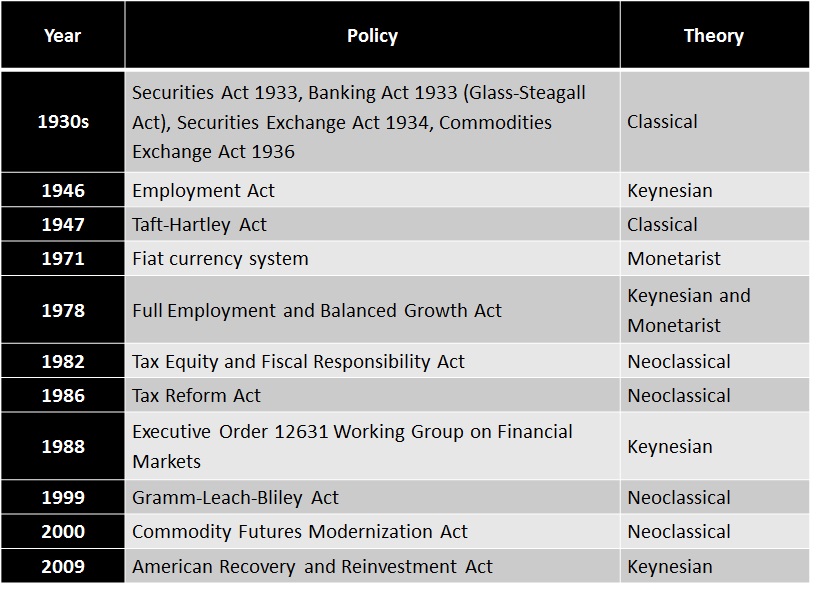Click the Year column header

[62, 36]
